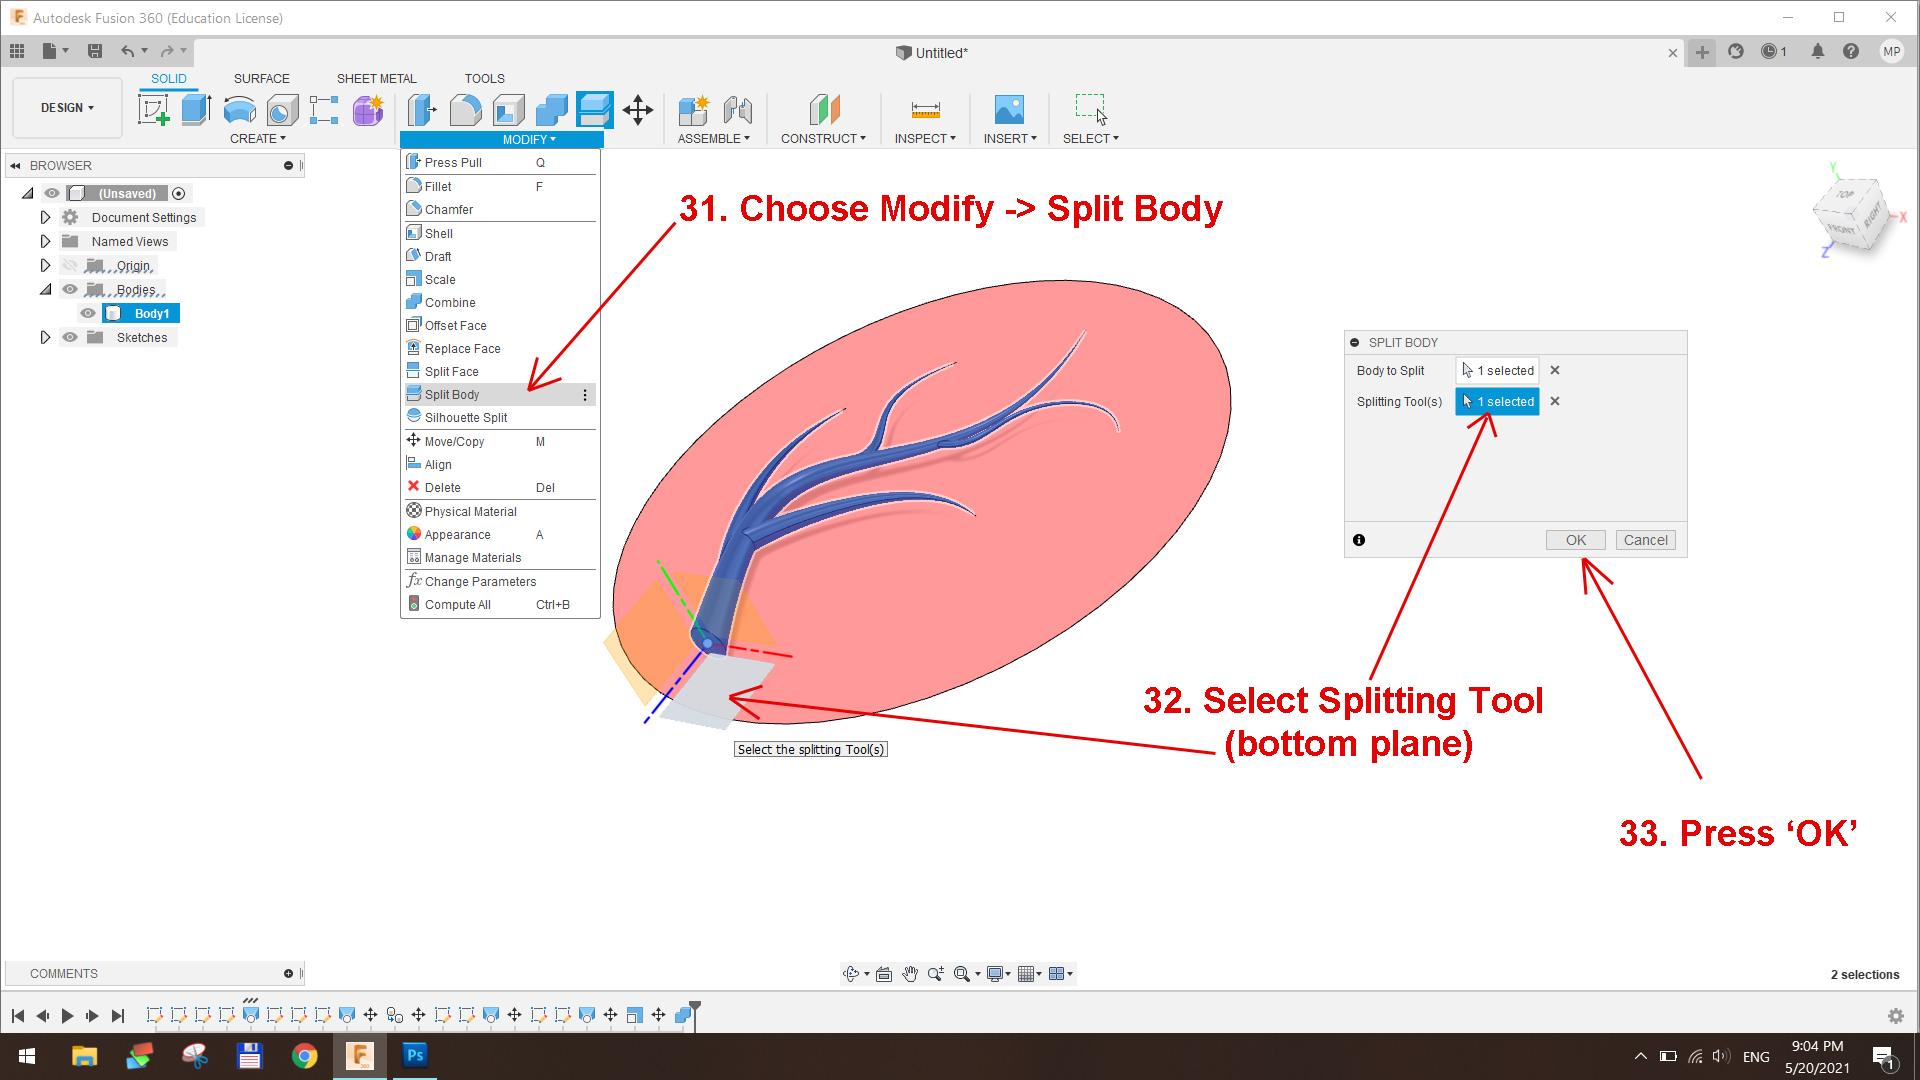Screen dimensions: 1920x1080
Task: Expand the Document Settings tree node
Action: [x=45, y=217]
